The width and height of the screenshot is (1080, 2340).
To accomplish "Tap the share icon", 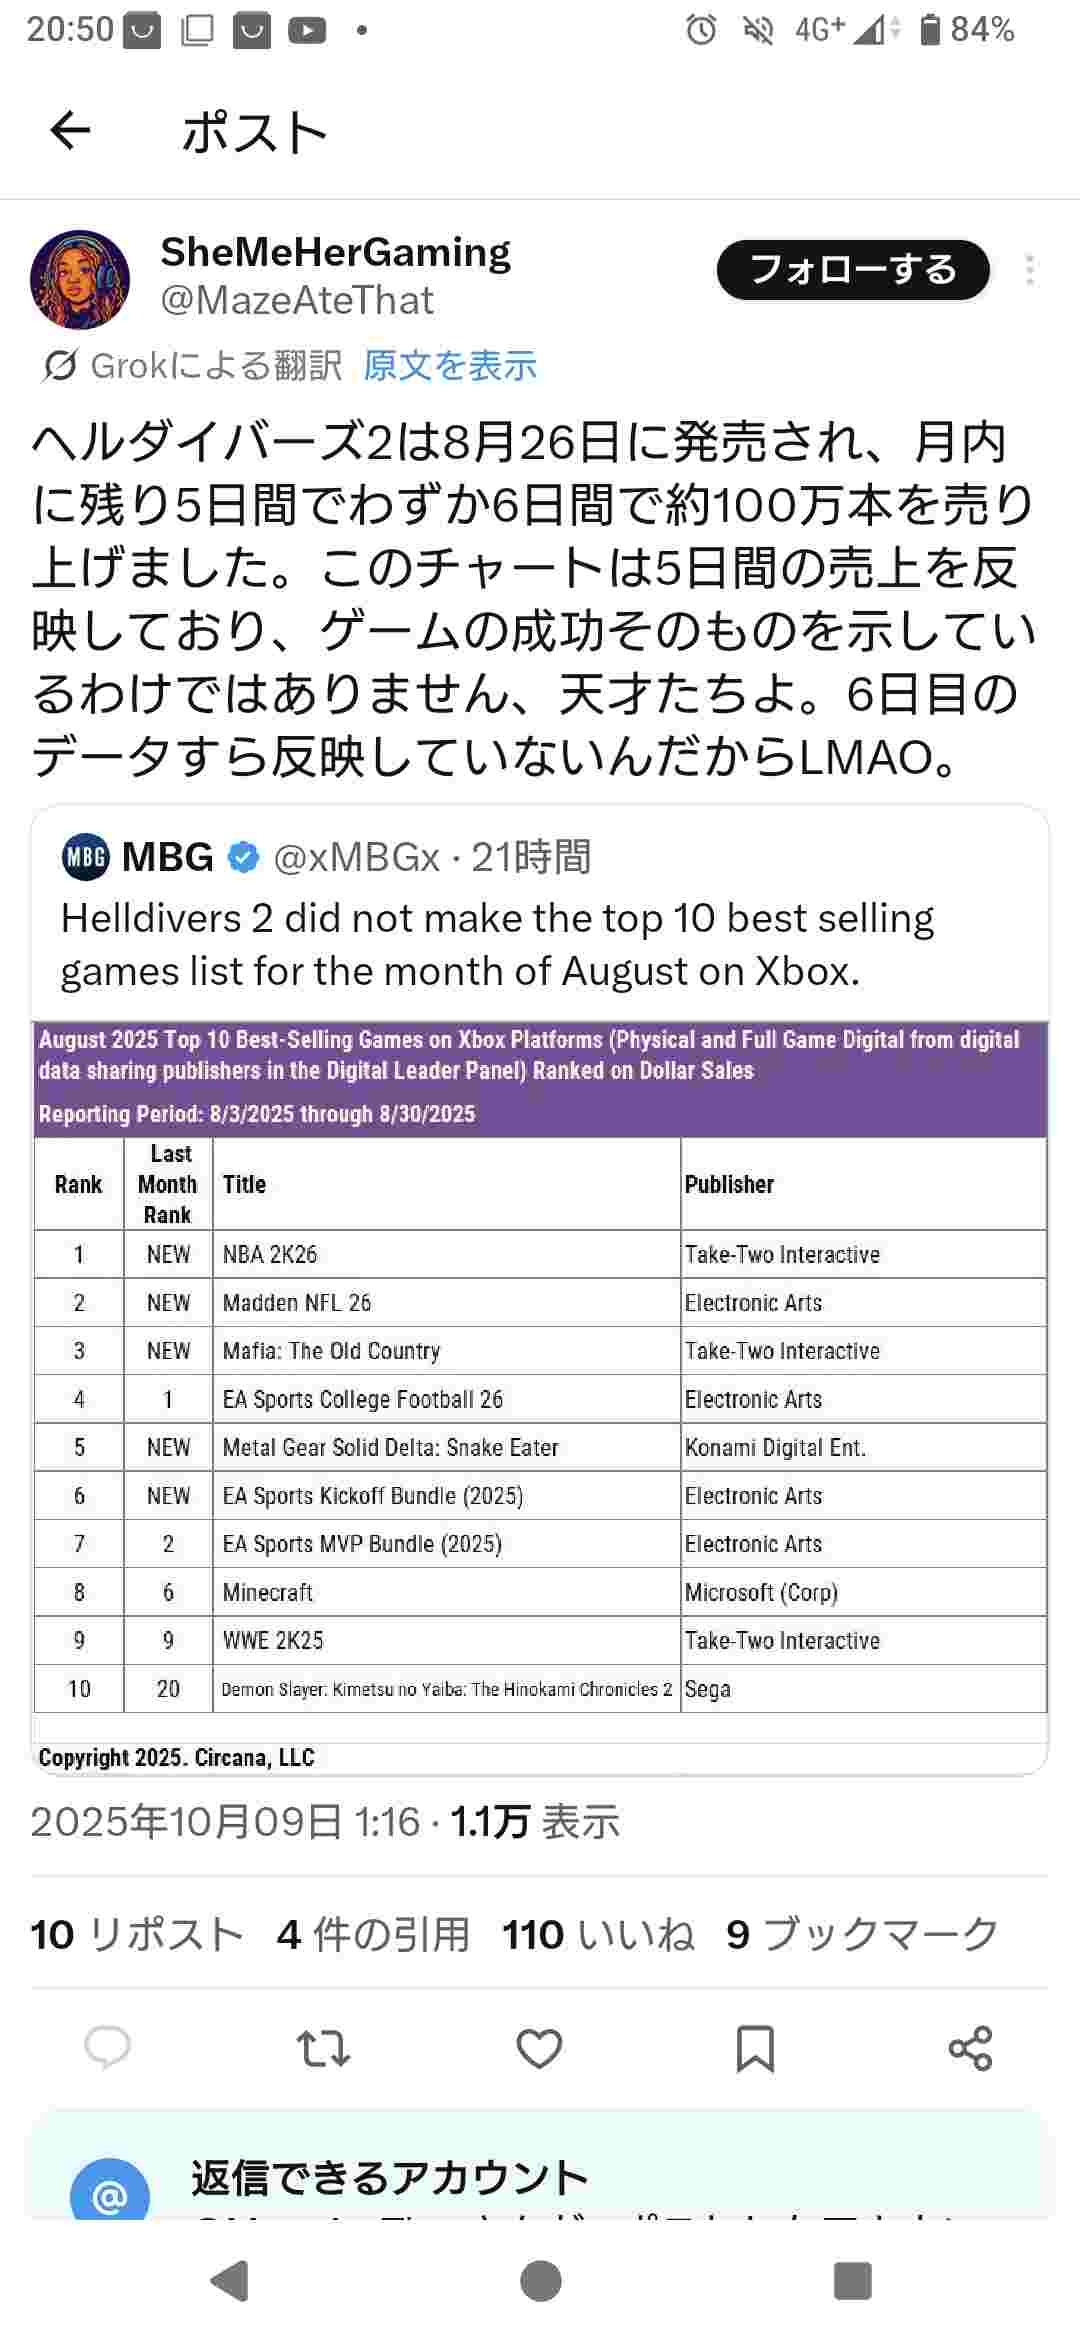I will click(x=970, y=2048).
